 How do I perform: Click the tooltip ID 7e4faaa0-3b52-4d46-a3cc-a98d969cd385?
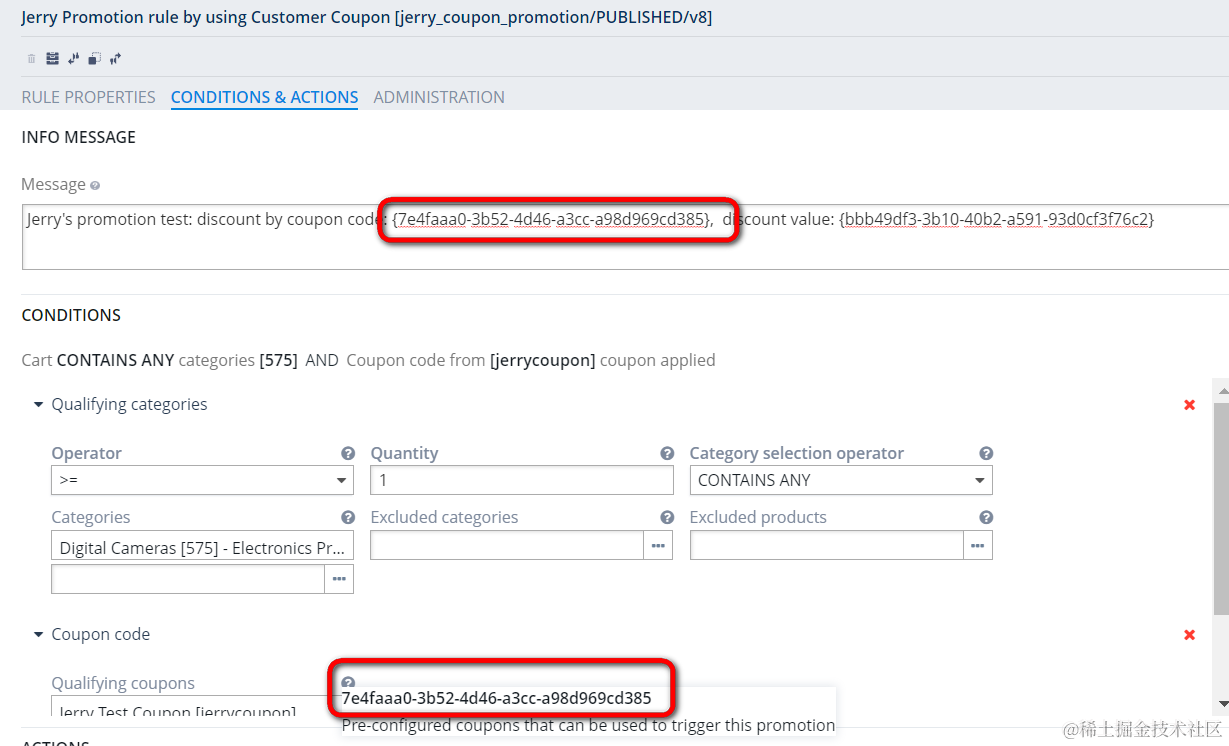[496, 698]
